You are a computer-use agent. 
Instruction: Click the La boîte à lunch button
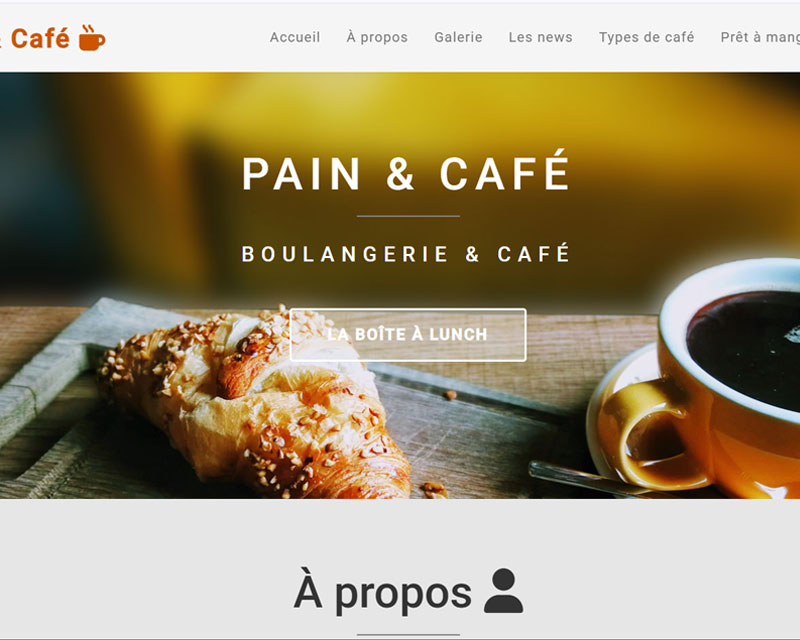(x=408, y=335)
